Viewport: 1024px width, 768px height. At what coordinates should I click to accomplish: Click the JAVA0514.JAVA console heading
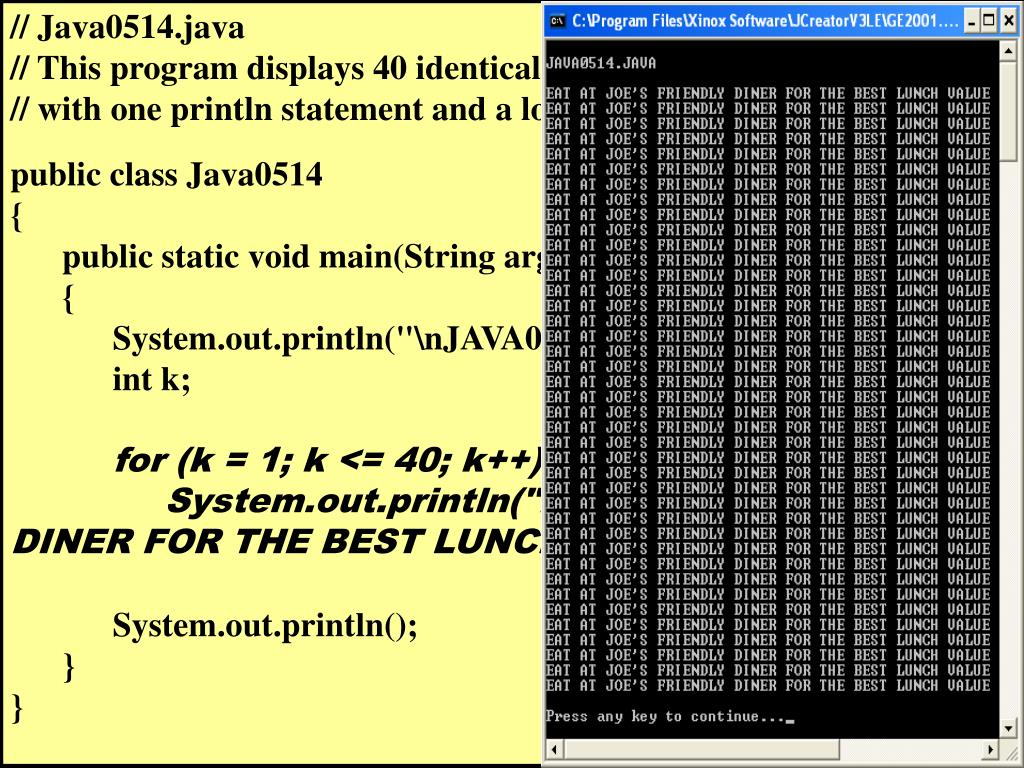pos(601,63)
